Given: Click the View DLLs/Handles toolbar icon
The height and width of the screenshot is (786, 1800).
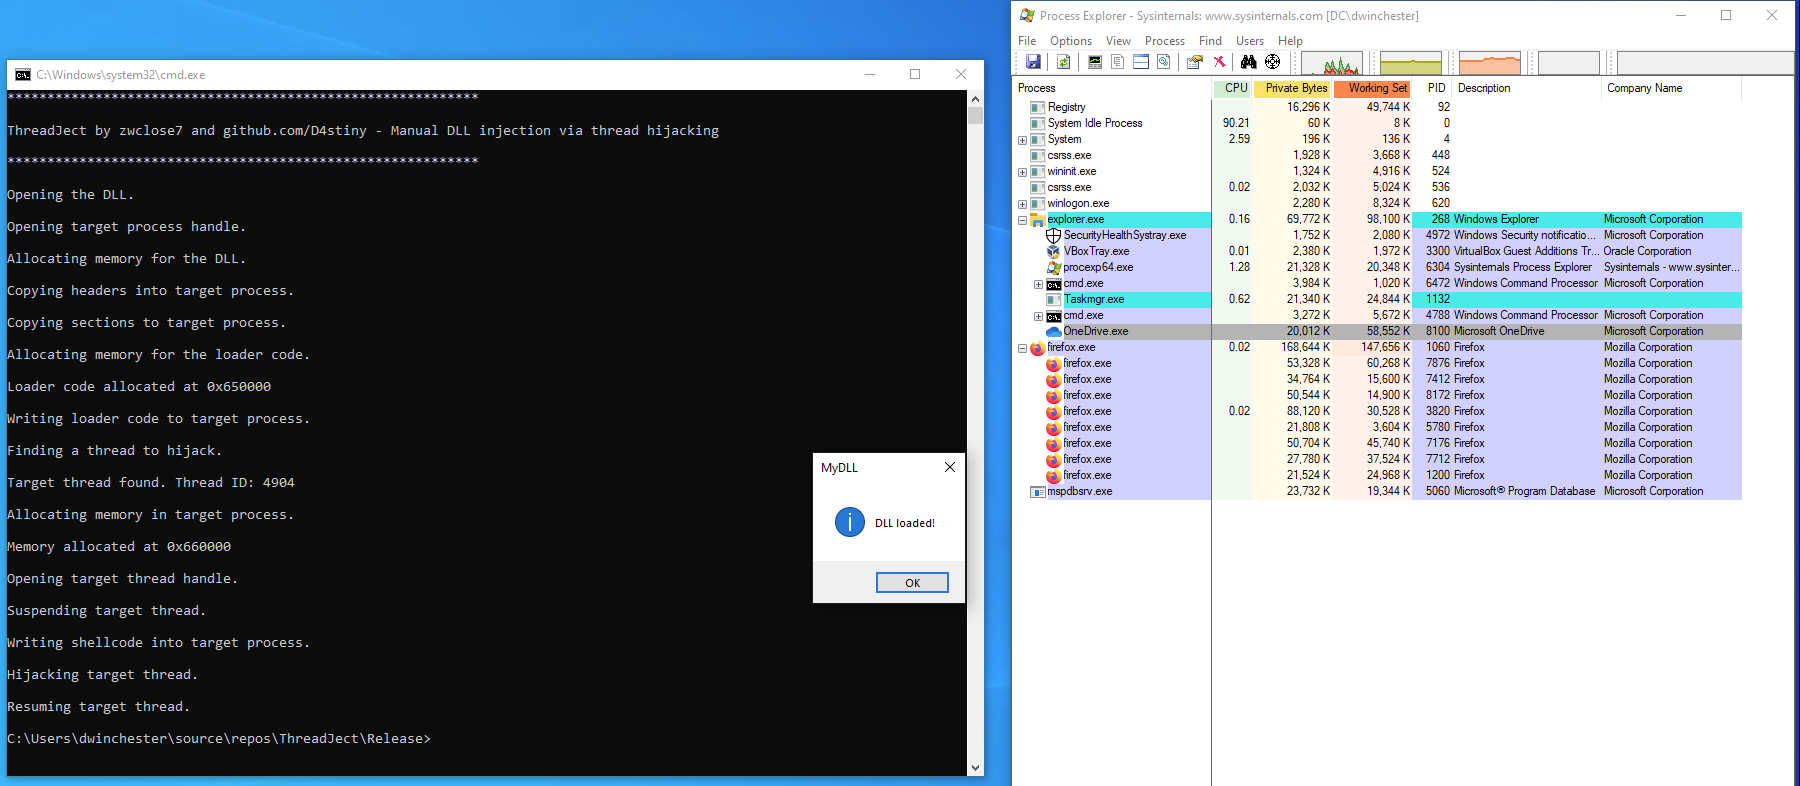Looking at the screenshot, I should coord(1164,62).
